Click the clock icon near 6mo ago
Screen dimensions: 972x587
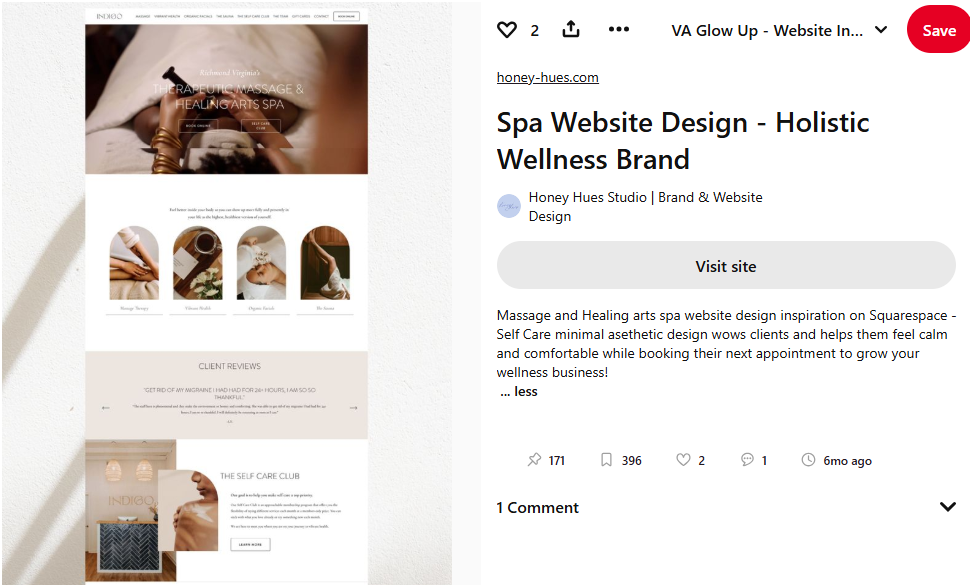tap(808, 460)
